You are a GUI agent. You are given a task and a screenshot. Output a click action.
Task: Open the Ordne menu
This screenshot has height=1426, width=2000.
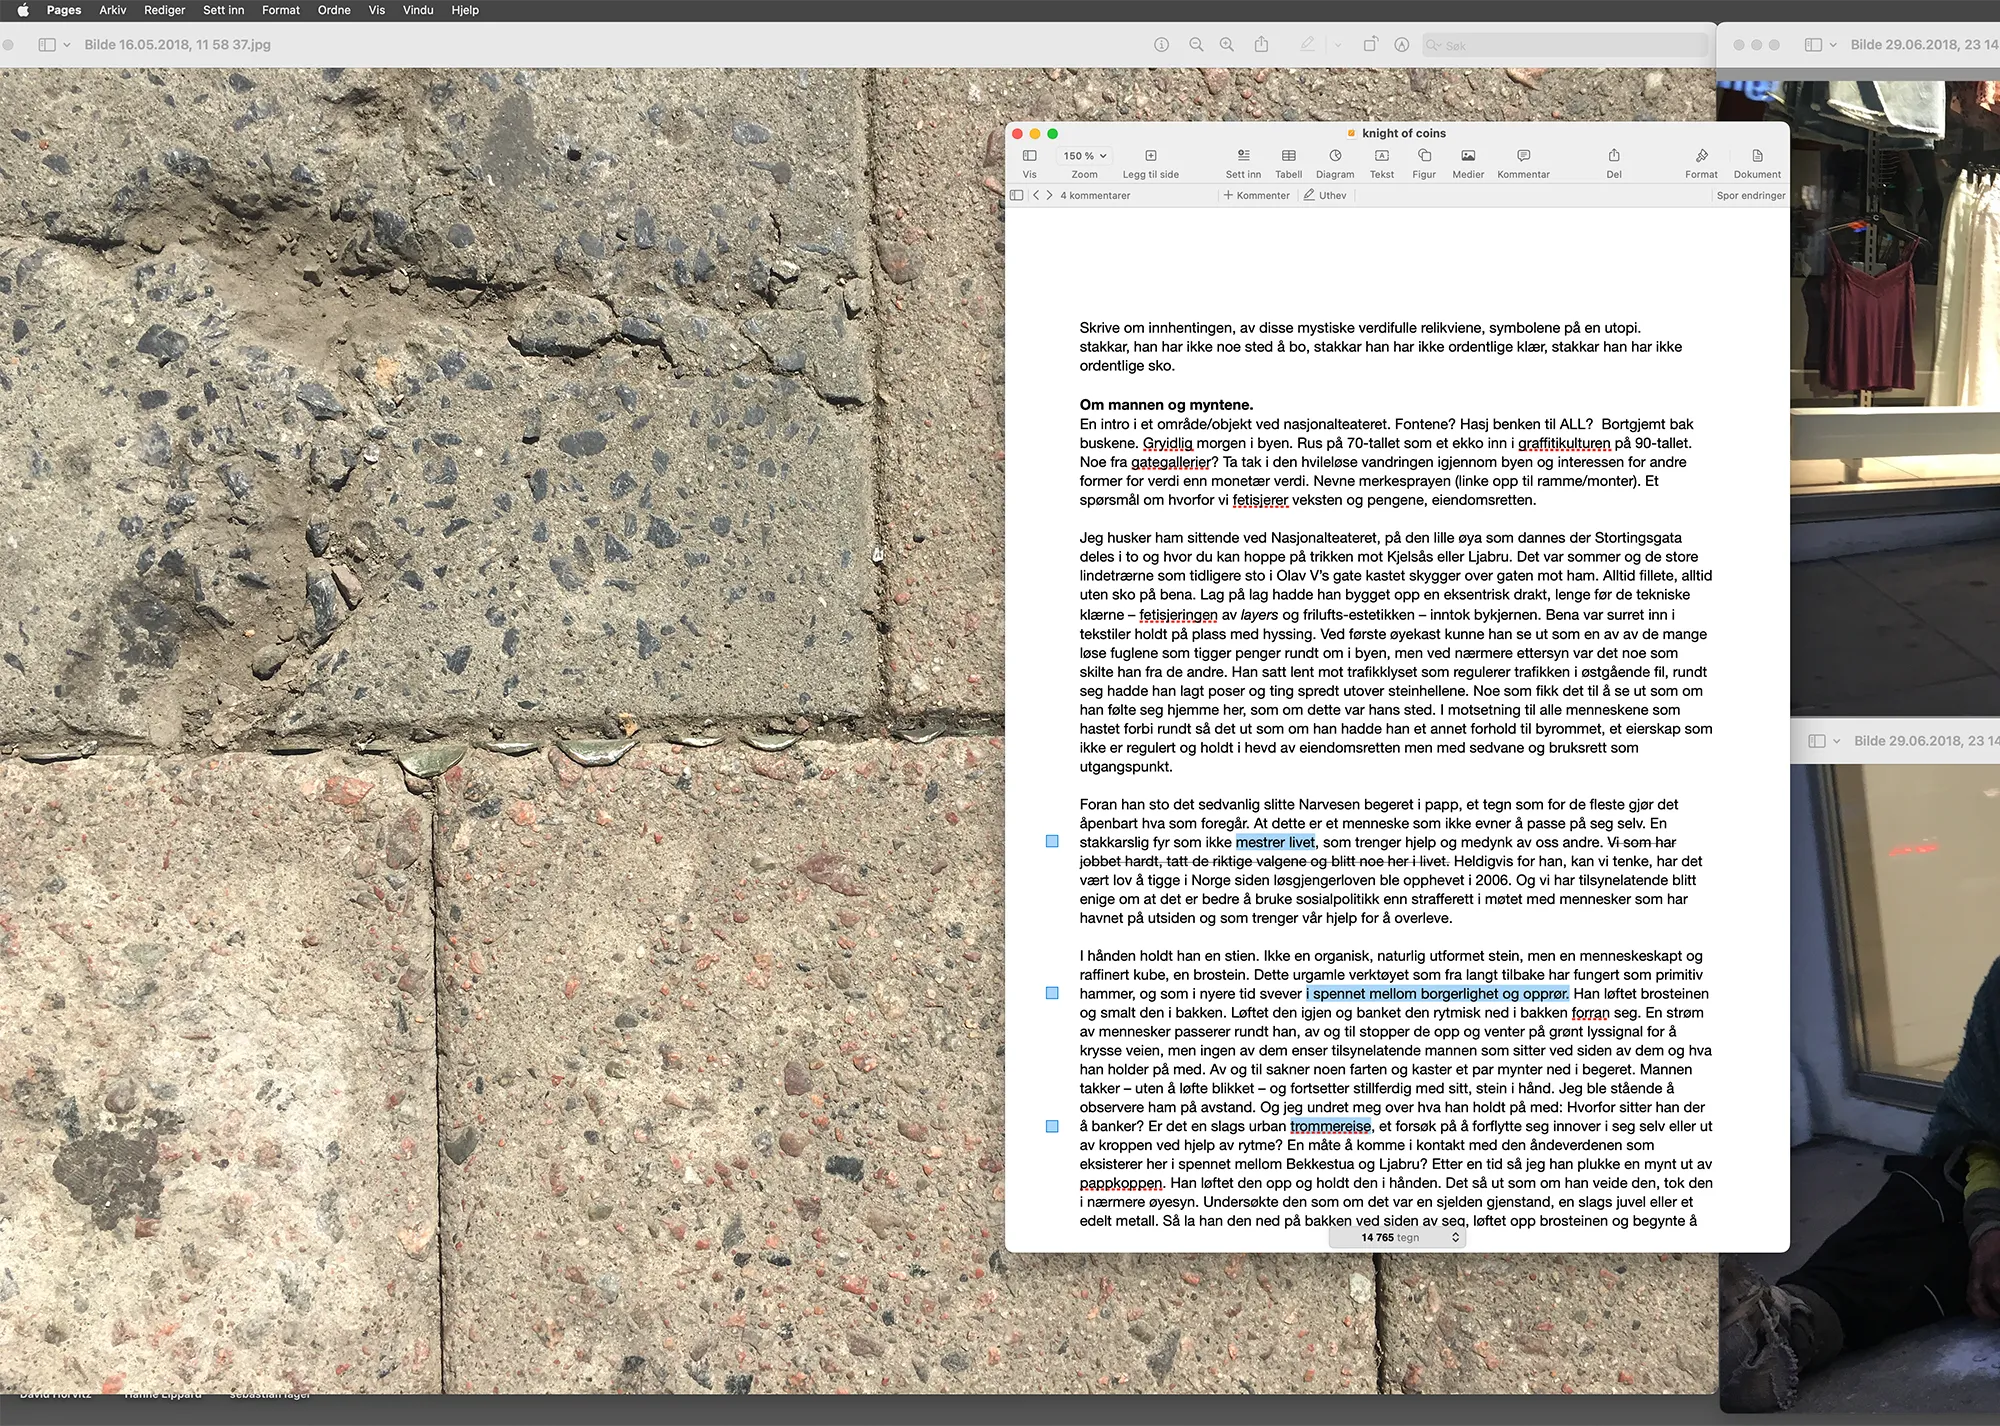[334, 10]
